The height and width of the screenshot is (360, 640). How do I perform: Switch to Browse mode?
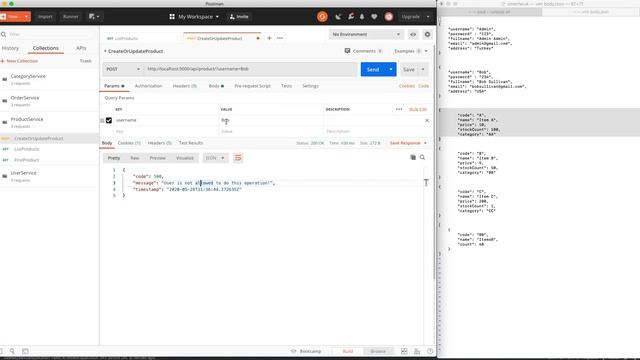coord(378,351)
